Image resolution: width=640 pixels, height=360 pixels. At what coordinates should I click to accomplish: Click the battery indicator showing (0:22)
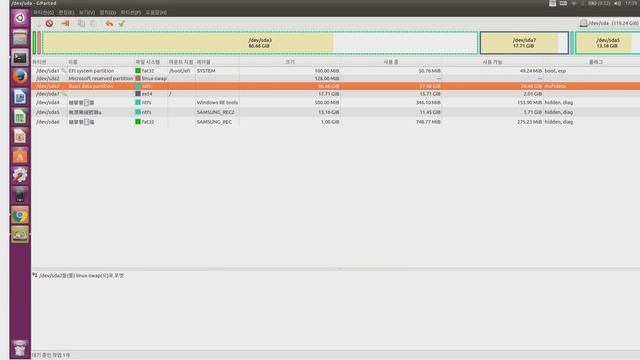pyautogui.click(x=599, y=3)
